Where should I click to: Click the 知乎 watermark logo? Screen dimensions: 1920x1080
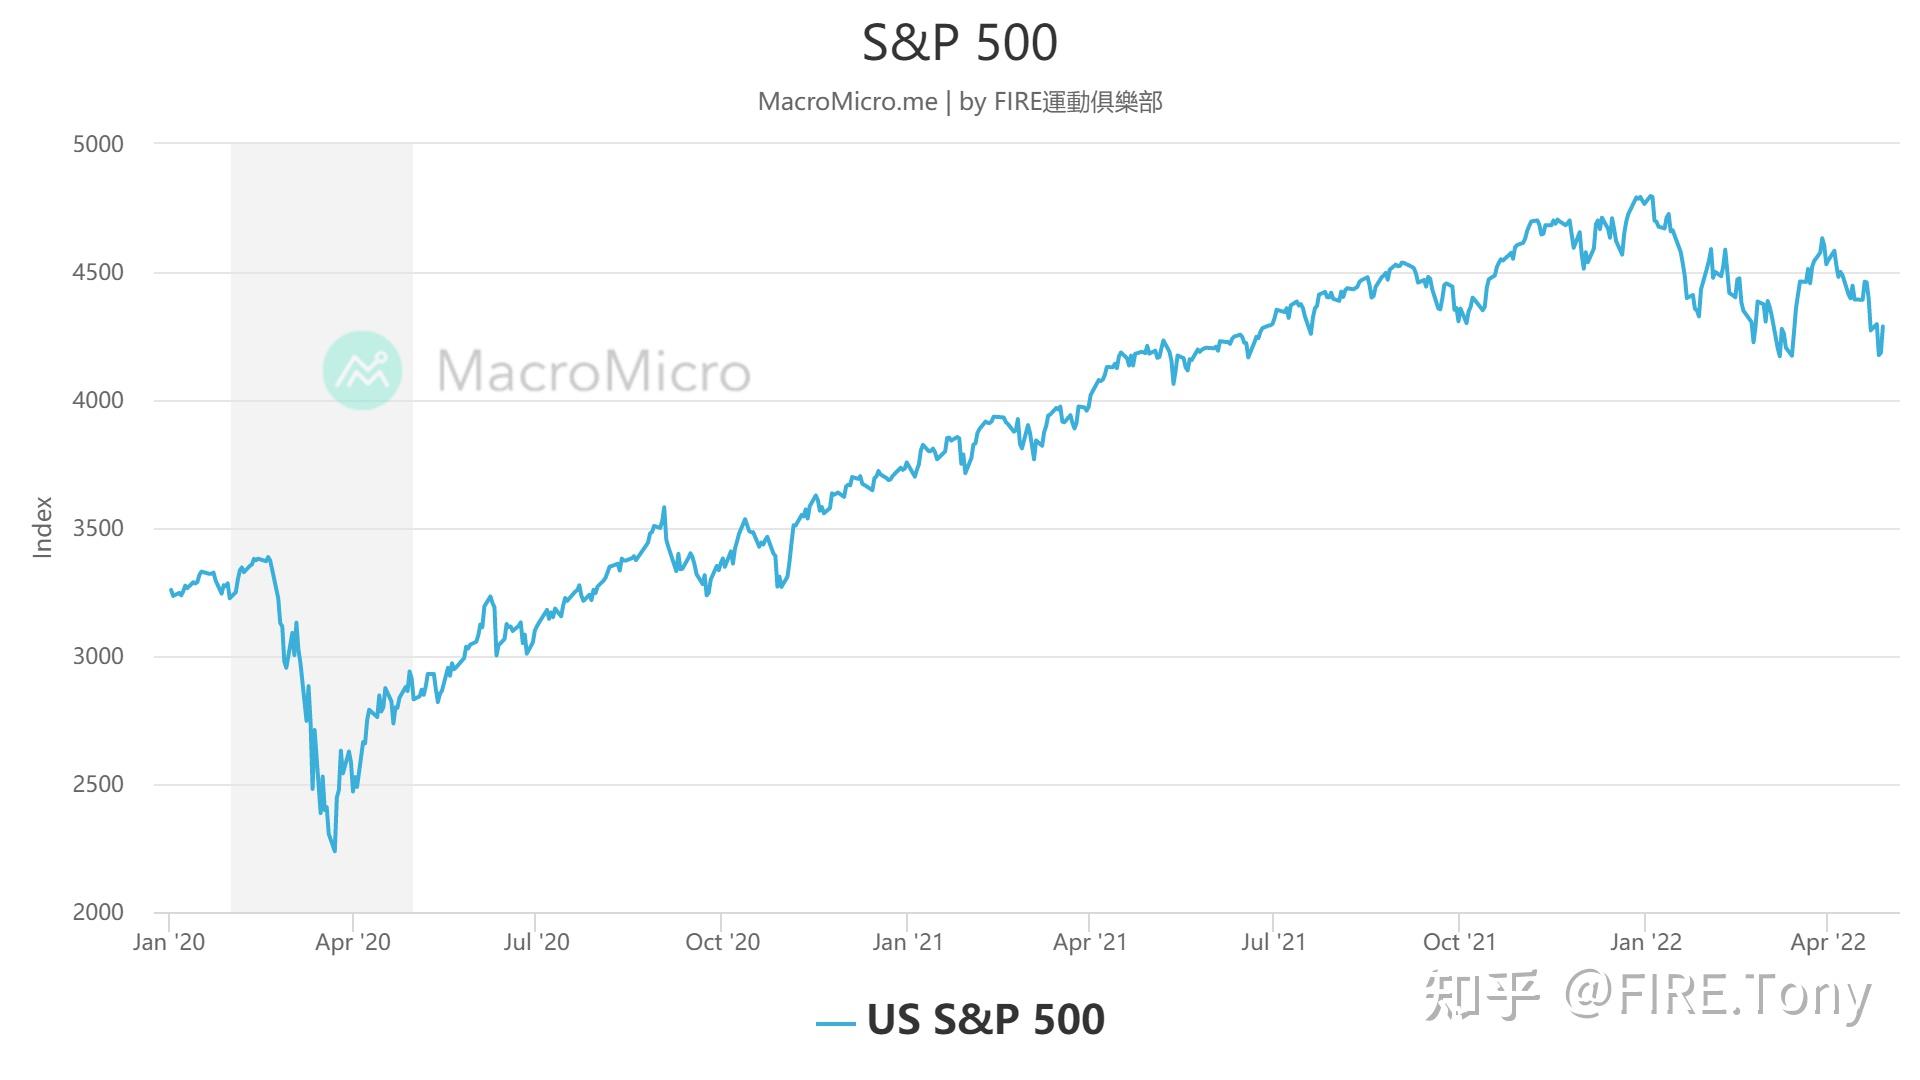(x=1481, y=995)
